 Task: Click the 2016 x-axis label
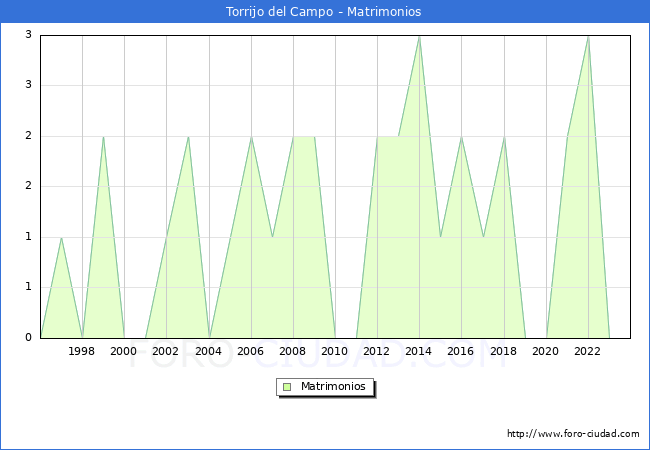point(461,351)
